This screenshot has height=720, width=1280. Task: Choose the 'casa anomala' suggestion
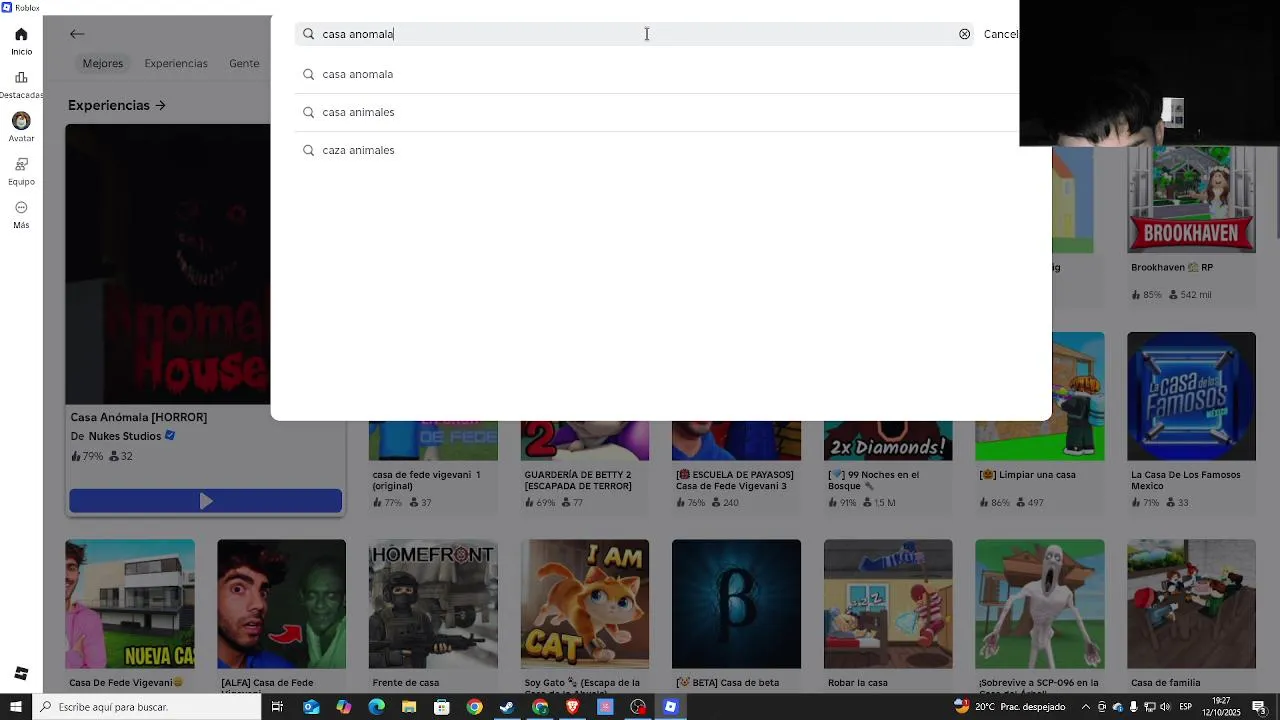(x=656, y=74)
